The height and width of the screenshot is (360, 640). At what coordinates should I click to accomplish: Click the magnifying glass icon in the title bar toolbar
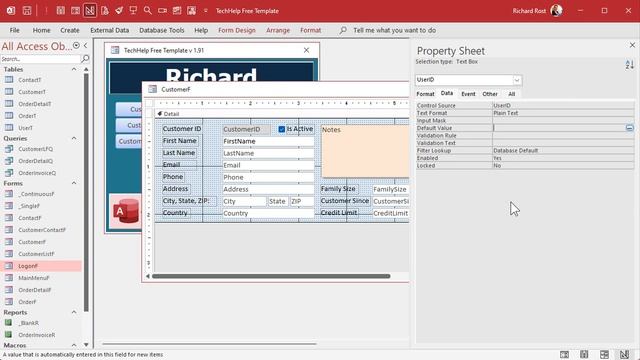148,11
